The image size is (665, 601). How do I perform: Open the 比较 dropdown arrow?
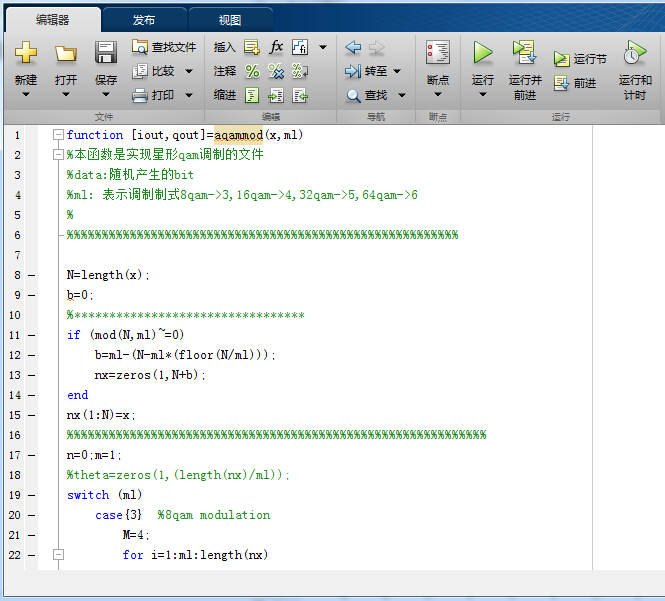pos(189,71)
